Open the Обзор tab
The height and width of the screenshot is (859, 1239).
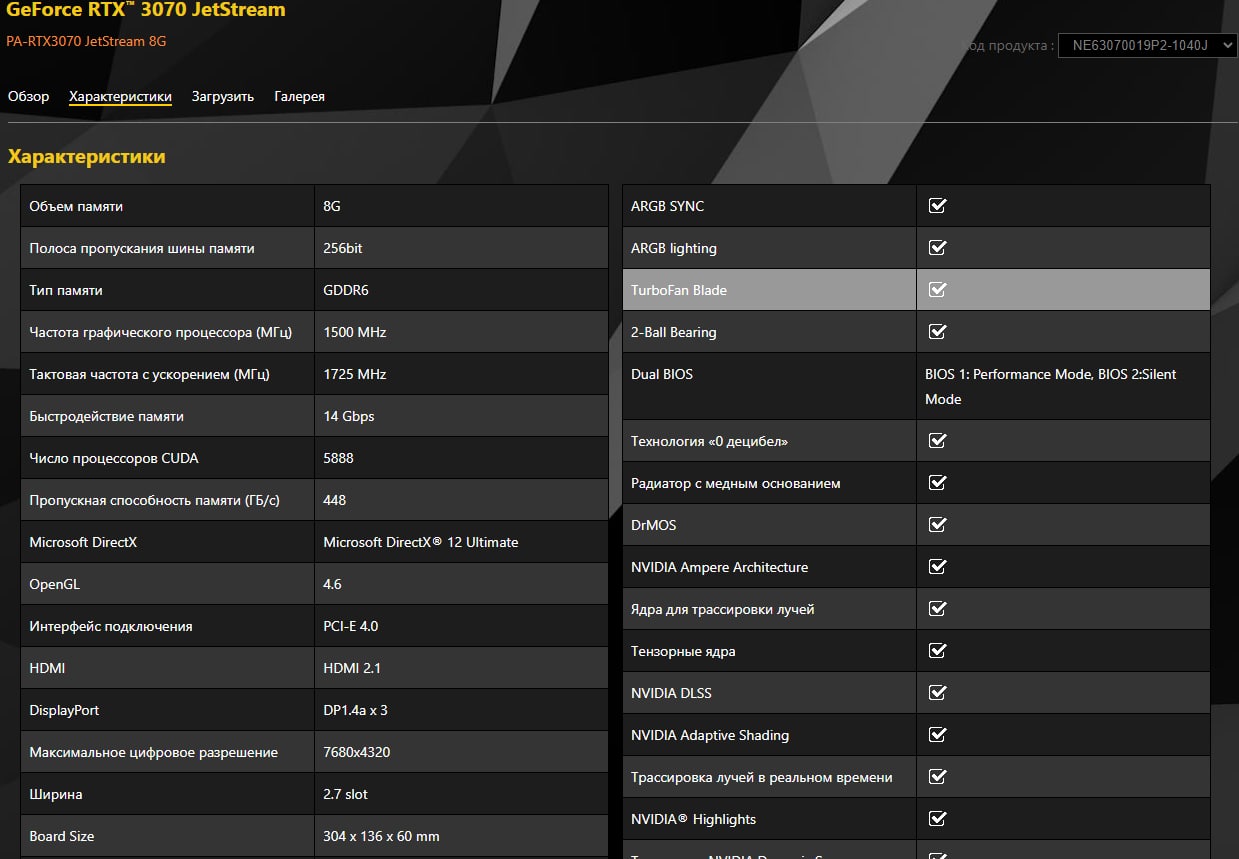(x=28, y=96)
